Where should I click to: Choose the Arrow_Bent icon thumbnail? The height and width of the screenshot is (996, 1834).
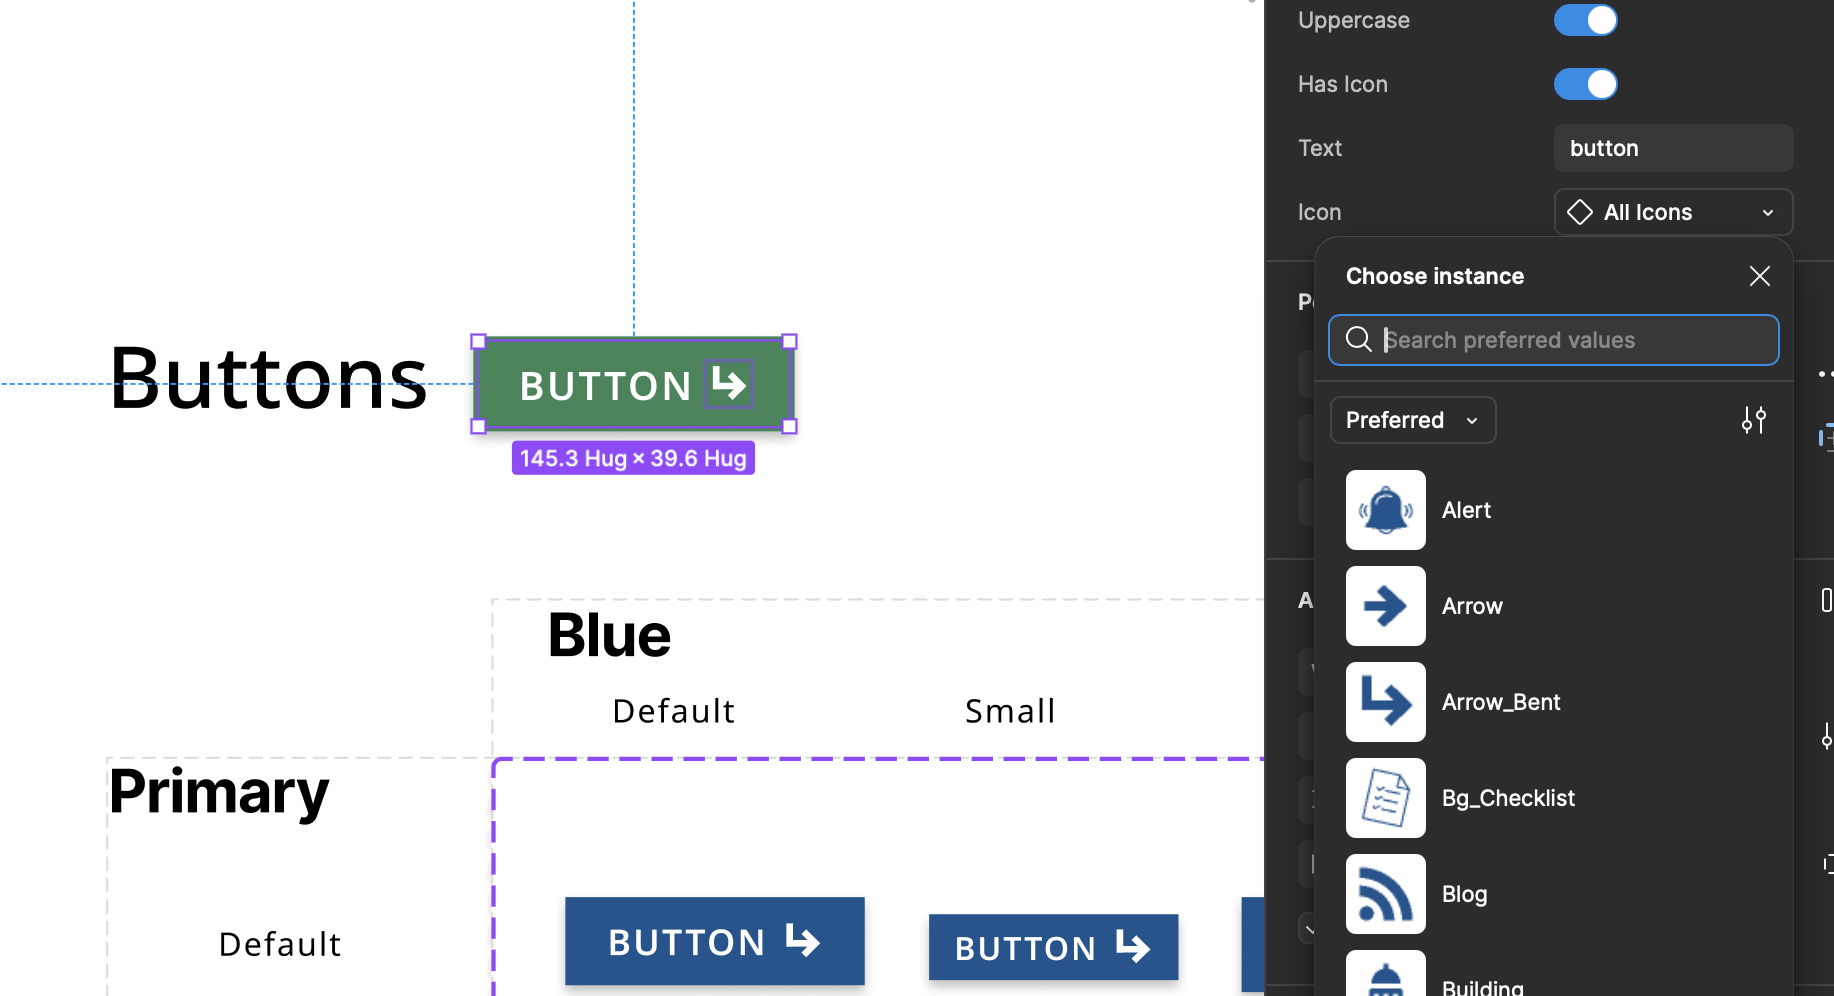[1386, 702]
